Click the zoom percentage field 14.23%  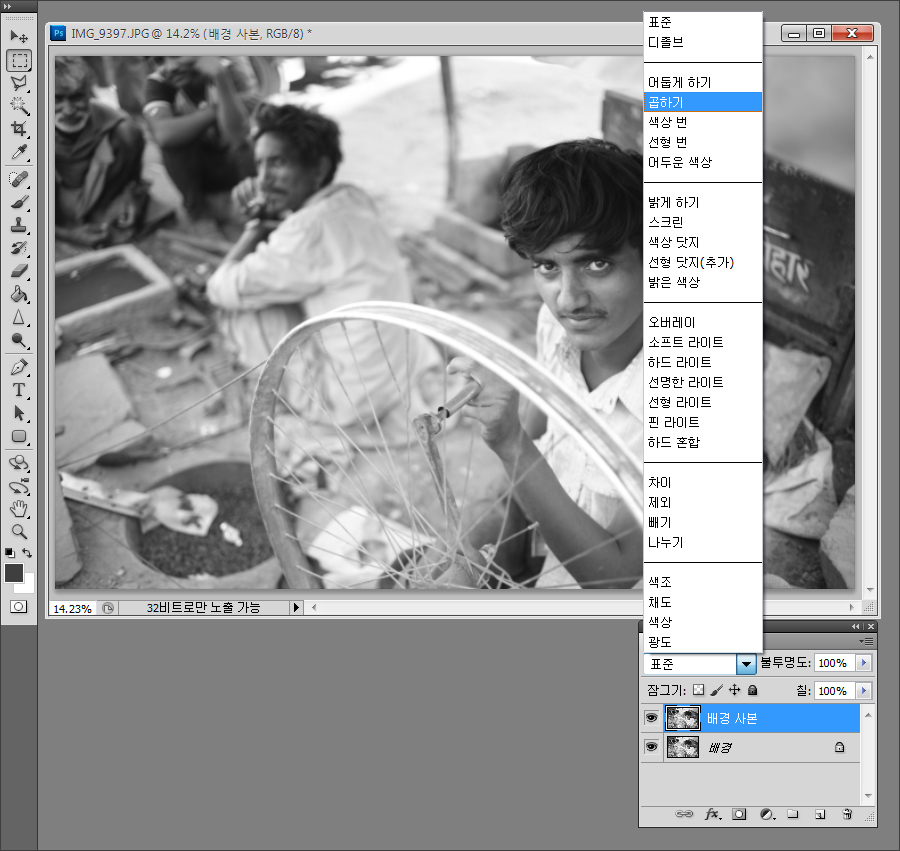point(72,608)
